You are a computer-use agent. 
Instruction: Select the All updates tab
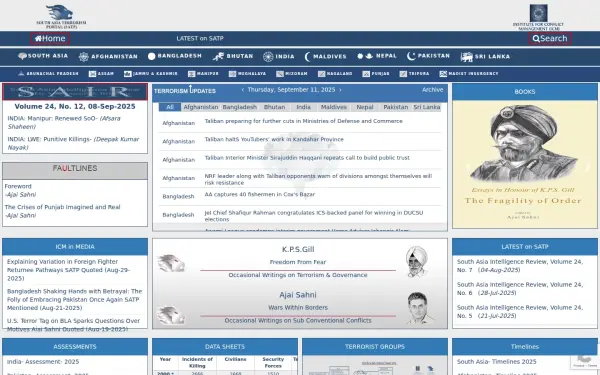[170, 107]
